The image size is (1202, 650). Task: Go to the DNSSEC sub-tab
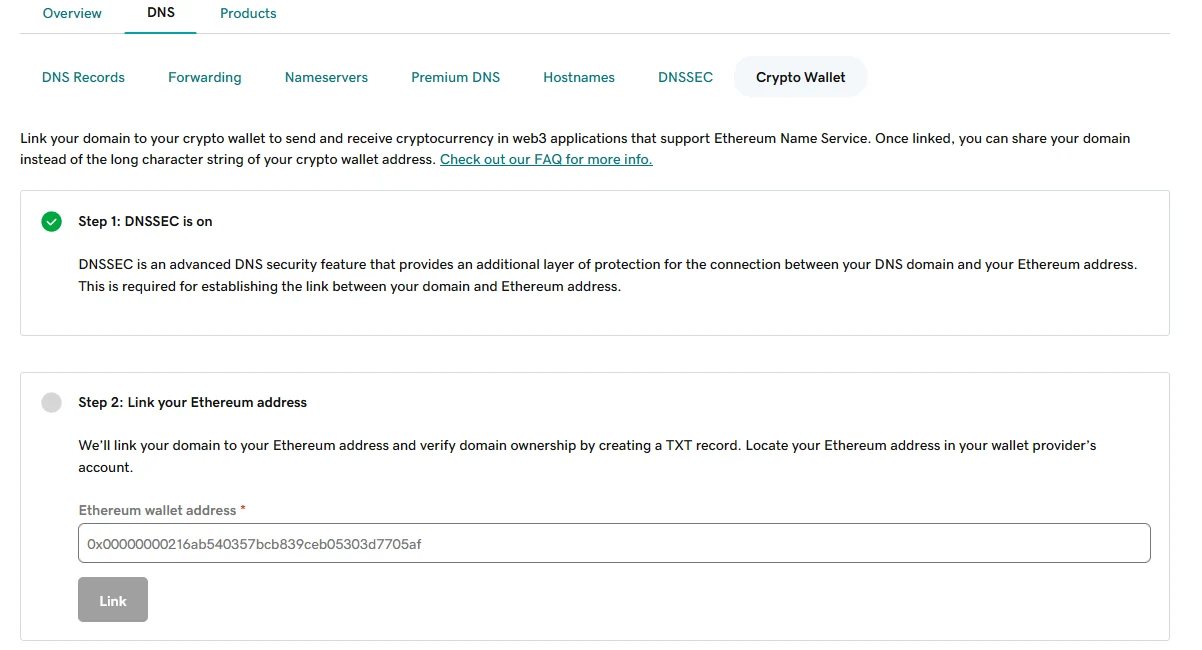[x=685, y=77]
